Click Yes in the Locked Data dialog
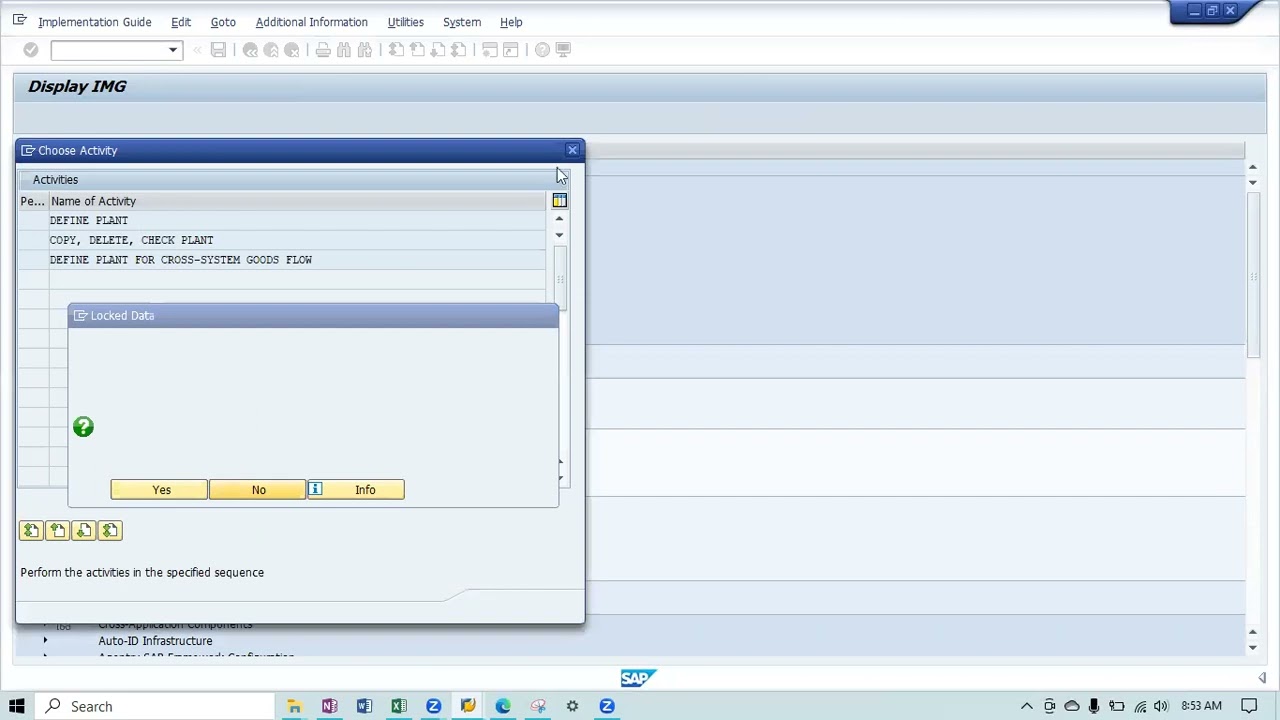1280x720 pixels. click(x=160, y=490)
